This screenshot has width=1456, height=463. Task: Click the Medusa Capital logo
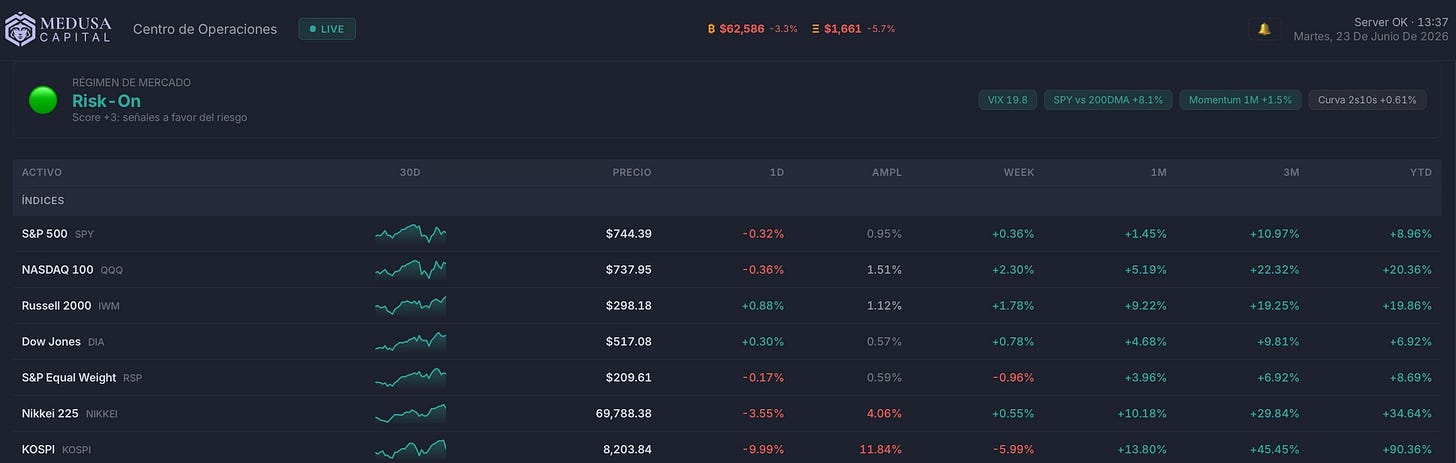[x=58, y=29]
